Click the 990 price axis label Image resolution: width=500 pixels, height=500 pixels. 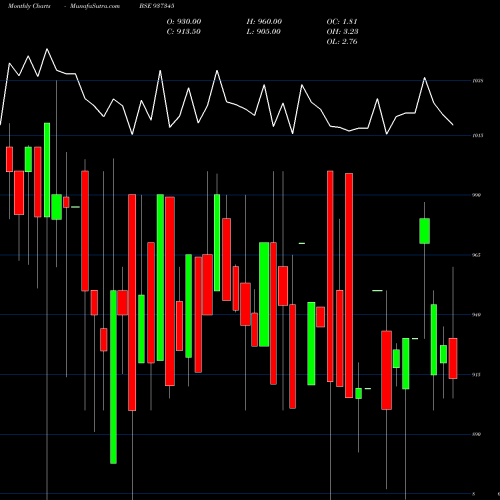[x=477, y=195]
